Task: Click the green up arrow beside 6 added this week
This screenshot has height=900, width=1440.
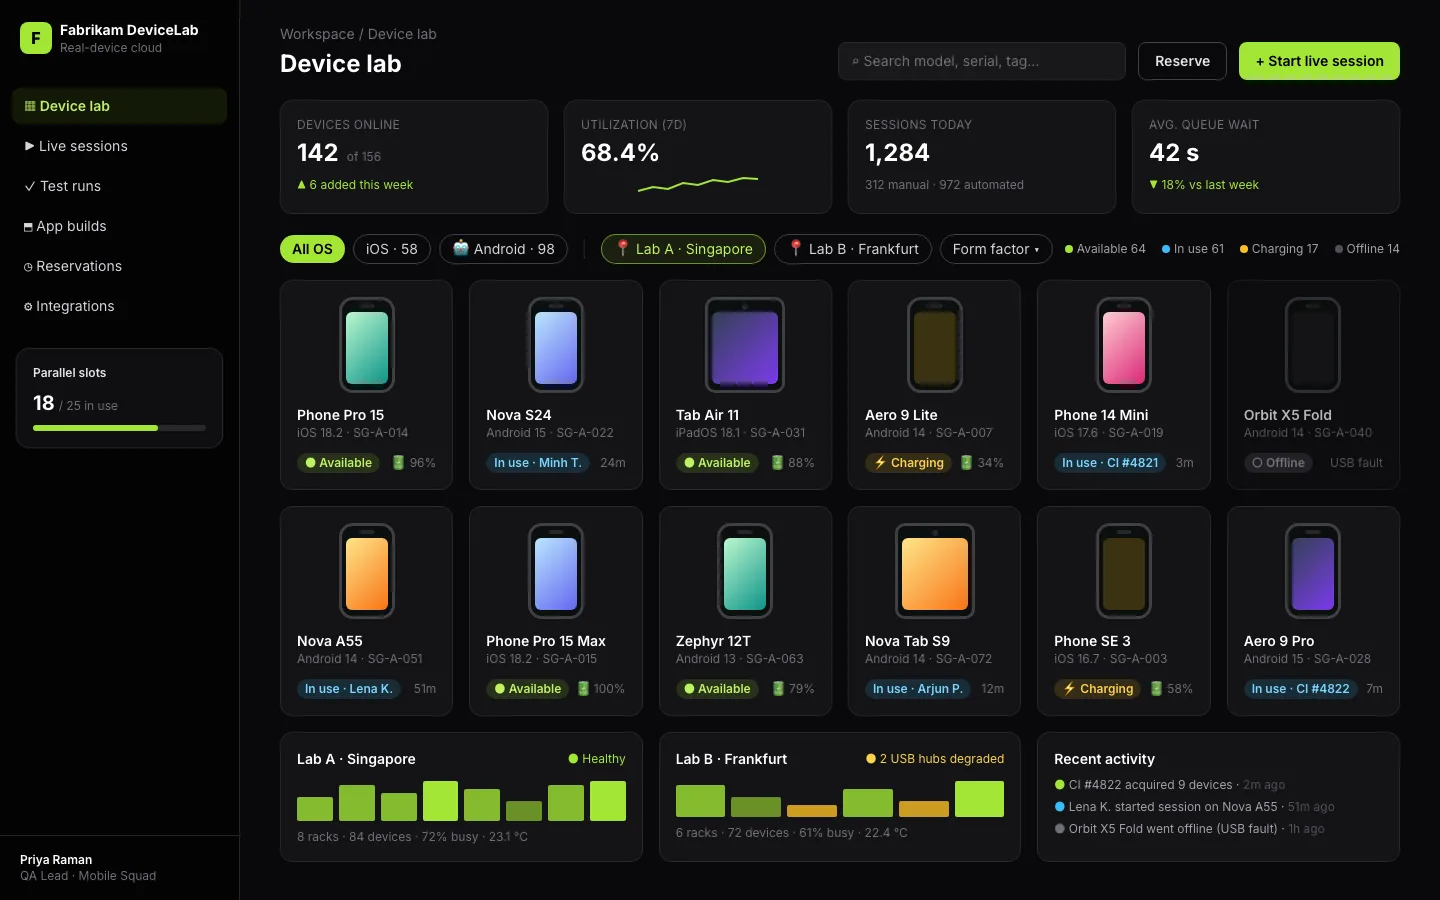Action: (x=301, y=185)
